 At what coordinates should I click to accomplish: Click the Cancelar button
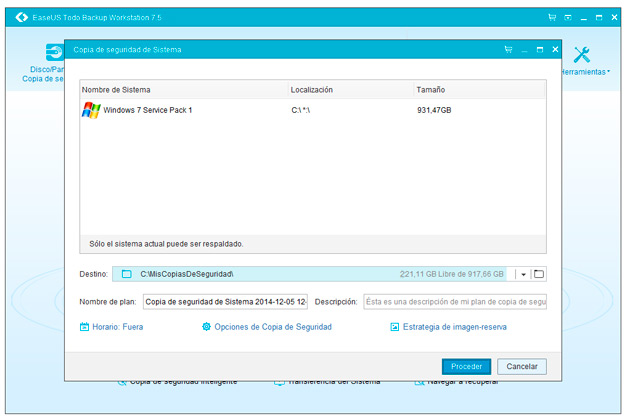coord(522,366)
